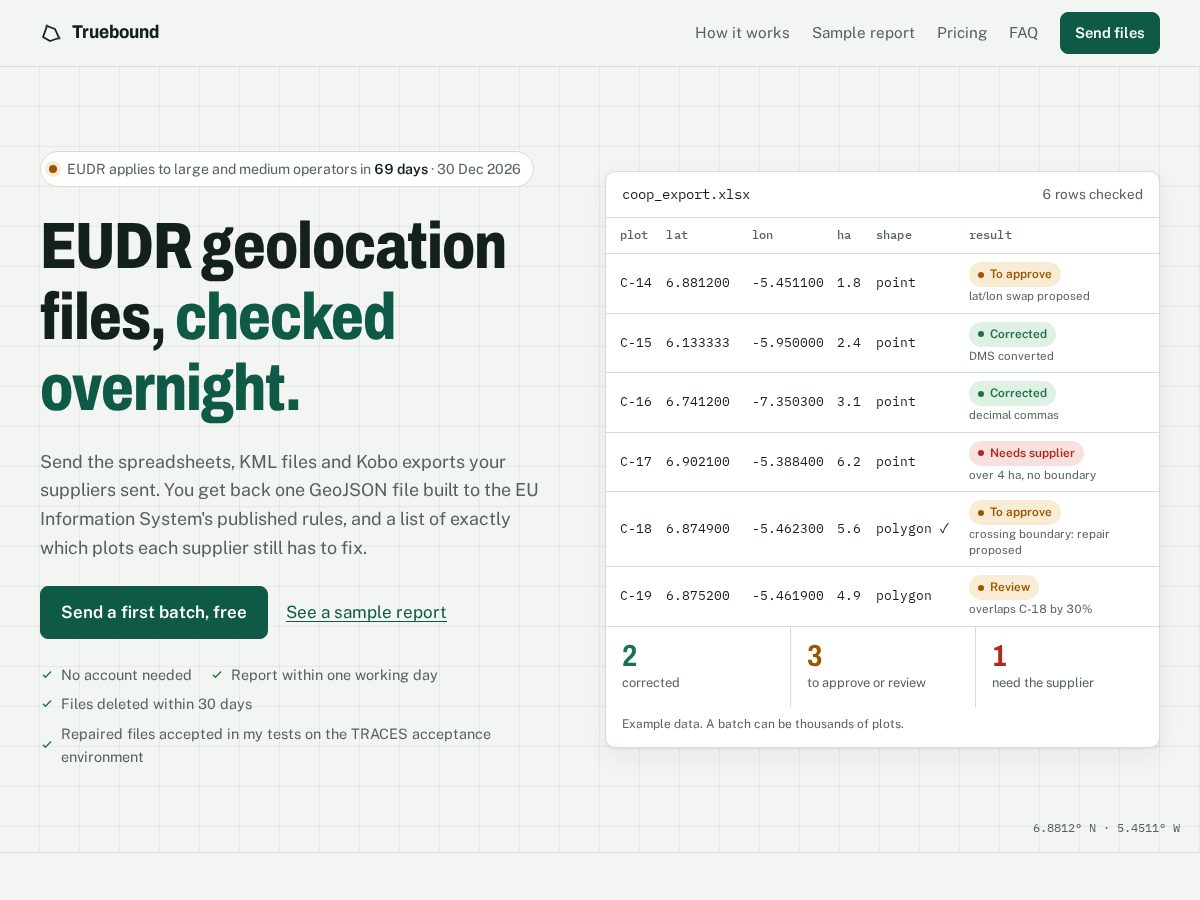Click the hectare value 5.6
This screenshot has width=1200, height=900.
click(x=849, y=529)
